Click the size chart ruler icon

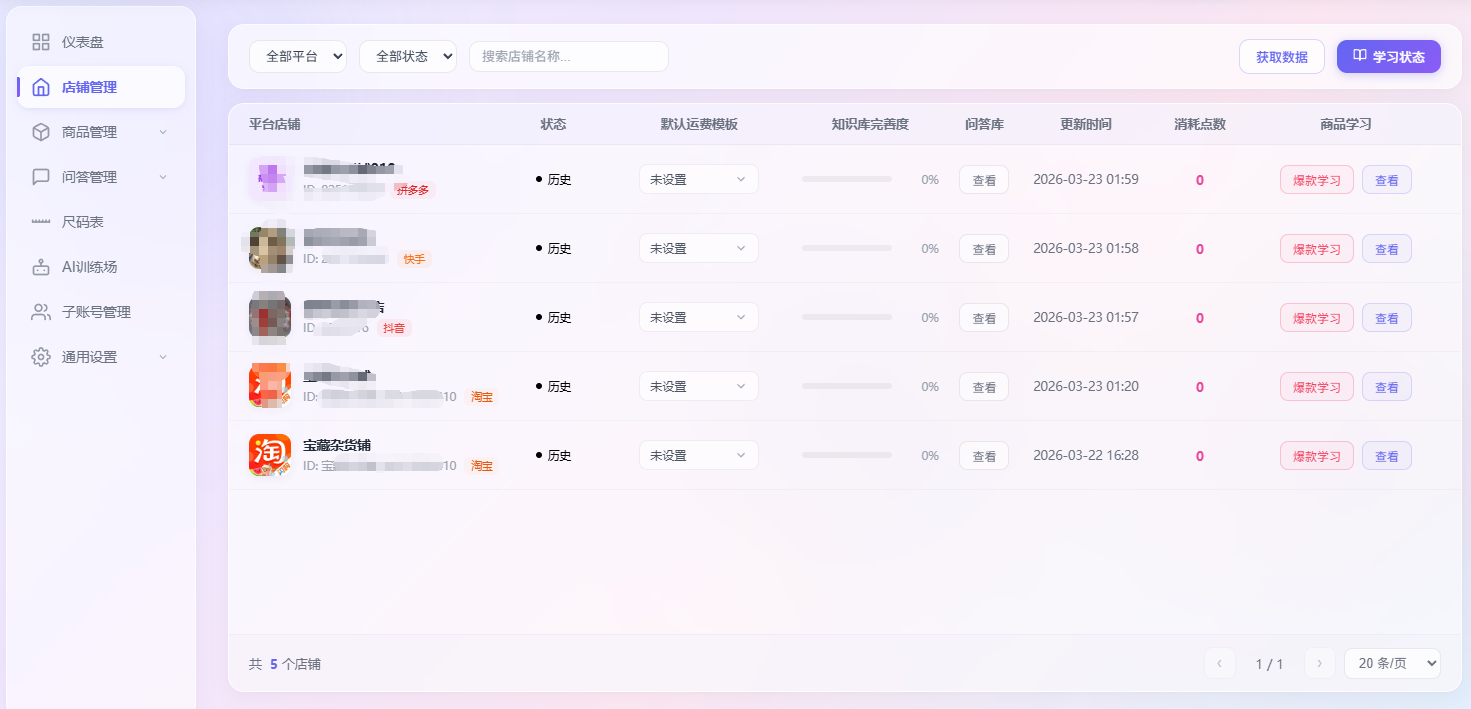[41, 222]
